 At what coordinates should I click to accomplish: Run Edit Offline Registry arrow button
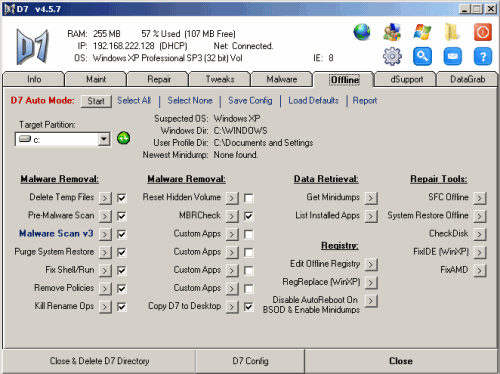[x=371, y=264]
